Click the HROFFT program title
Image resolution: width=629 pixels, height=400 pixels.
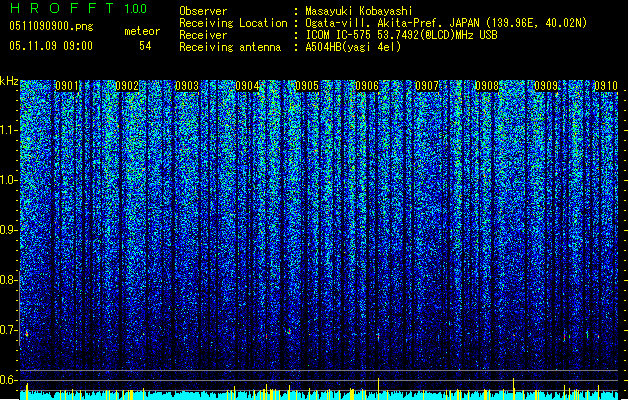[62, 10]
